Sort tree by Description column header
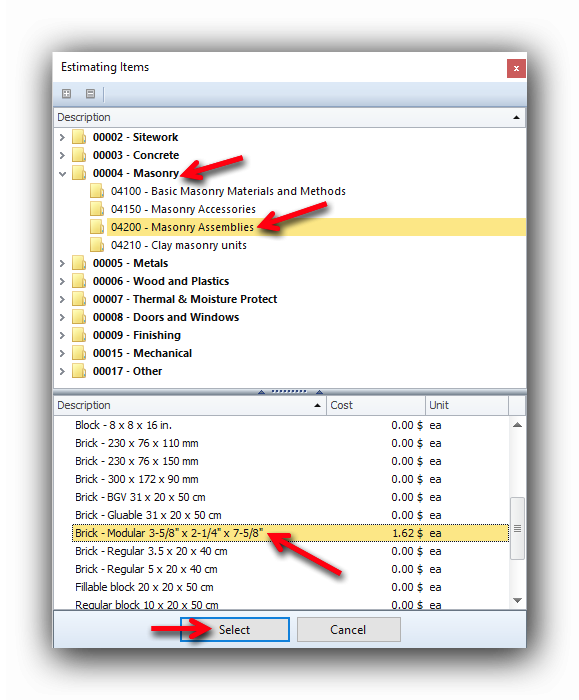Screen dimensions: 579x700 tap(289, 117)
